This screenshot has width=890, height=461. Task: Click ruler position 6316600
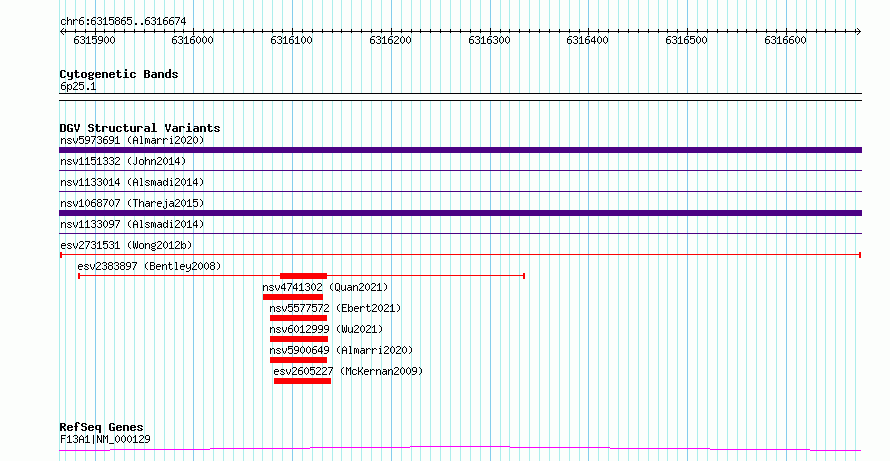(785, 40)
